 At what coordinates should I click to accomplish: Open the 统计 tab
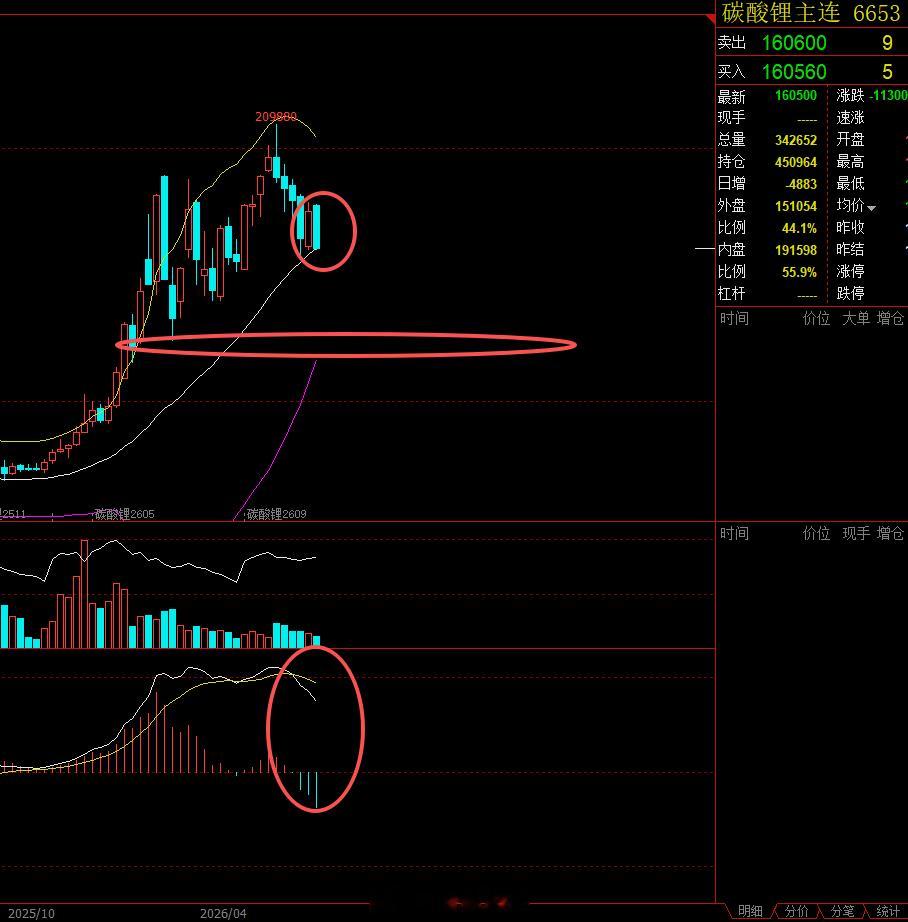point(888,911)
